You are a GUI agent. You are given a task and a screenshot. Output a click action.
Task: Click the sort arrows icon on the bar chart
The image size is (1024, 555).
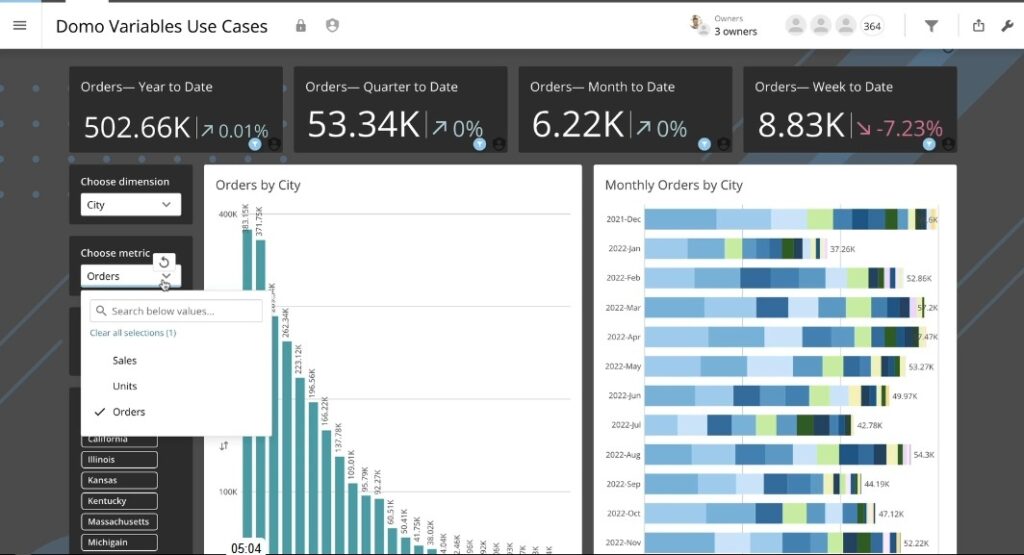[224, 445]
